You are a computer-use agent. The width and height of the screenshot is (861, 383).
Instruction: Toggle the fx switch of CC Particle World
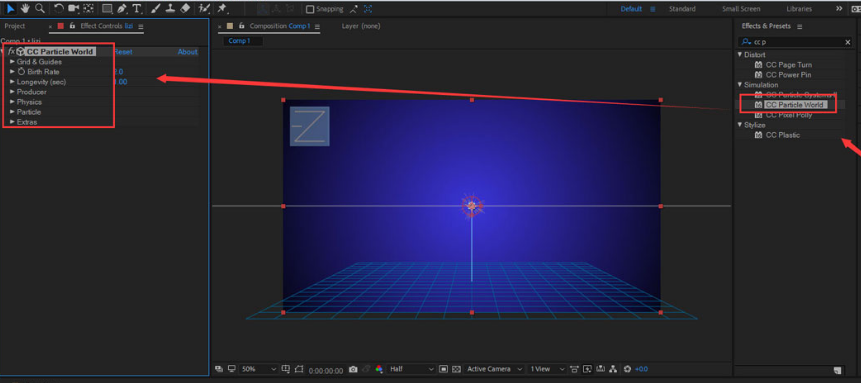click(x=11, y=52)
